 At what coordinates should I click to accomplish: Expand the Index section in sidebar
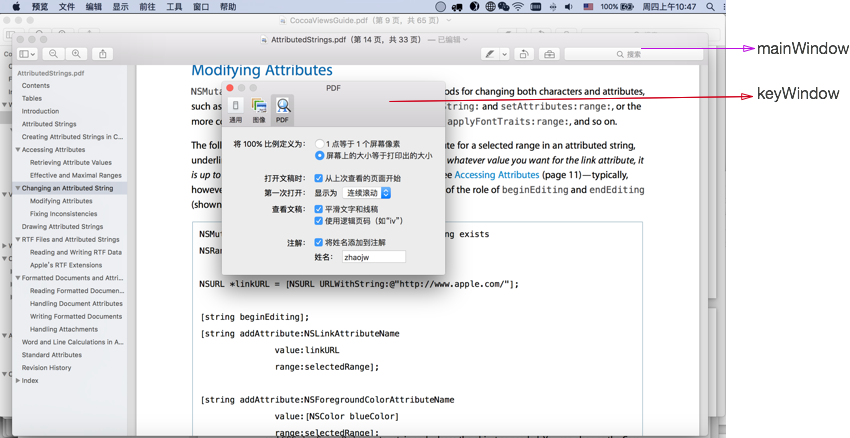click(17, 381)
